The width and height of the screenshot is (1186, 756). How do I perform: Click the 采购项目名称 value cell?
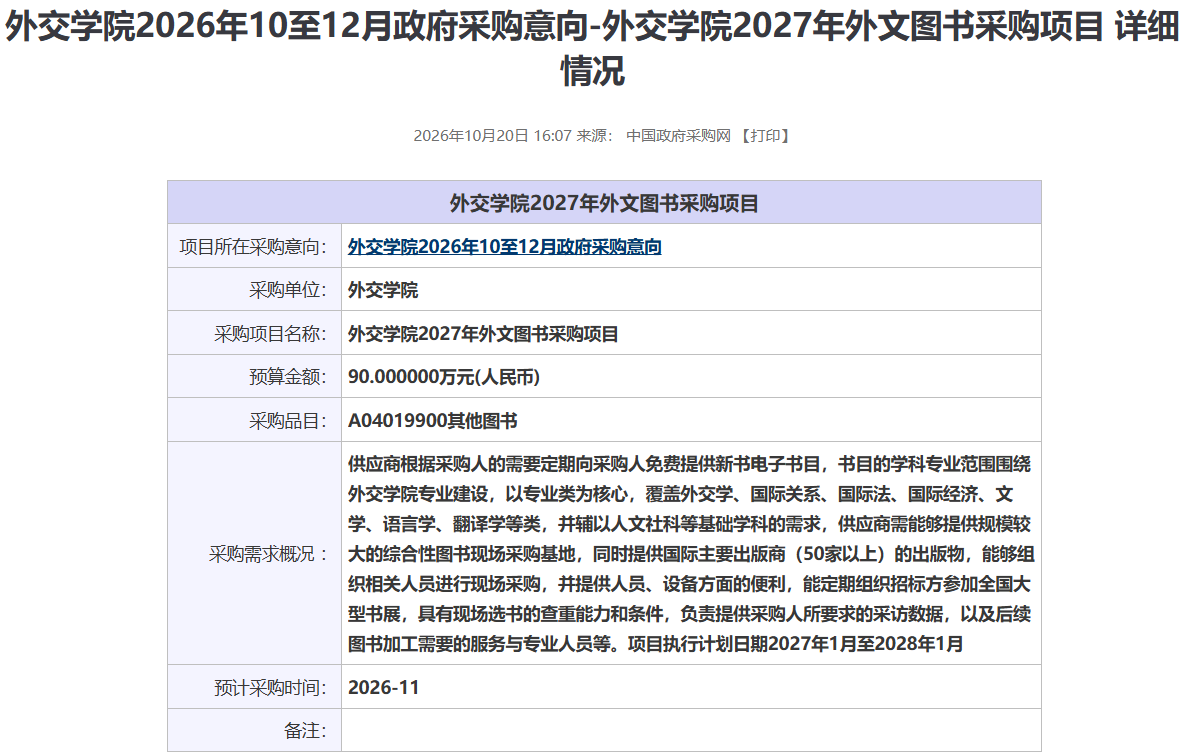point(691,333)
